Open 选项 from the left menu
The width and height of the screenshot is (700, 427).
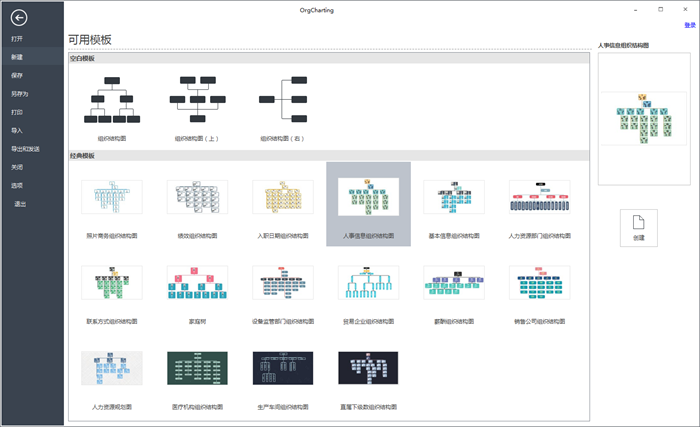[x=17, y=185]
